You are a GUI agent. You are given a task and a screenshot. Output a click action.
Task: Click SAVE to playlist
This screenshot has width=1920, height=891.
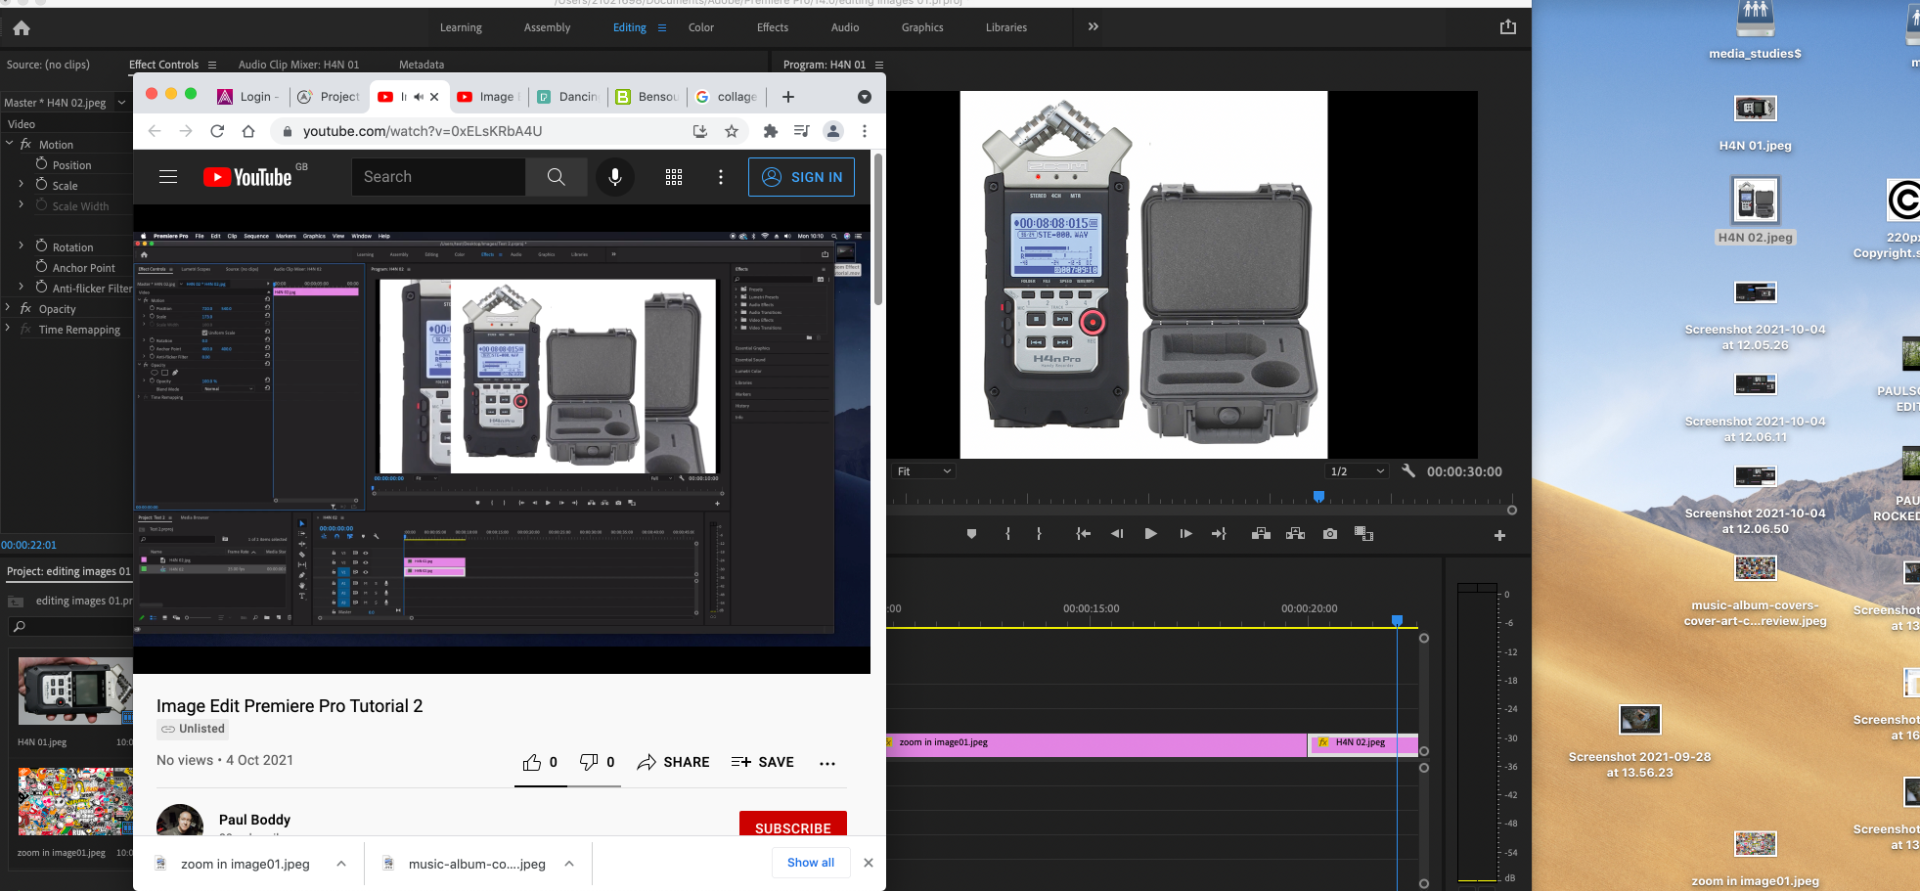click(x=762, y=763)
